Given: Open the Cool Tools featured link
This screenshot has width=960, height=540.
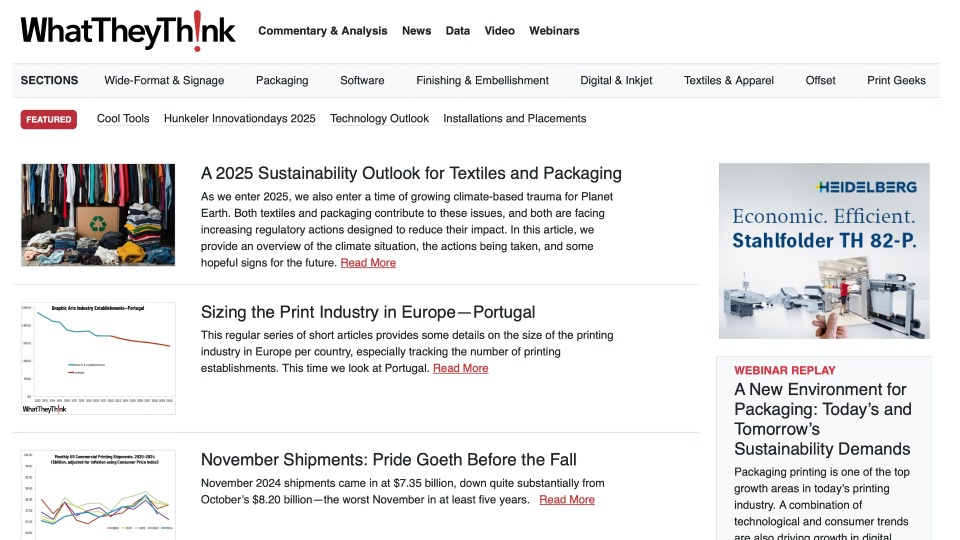Looking at the screenshot, I should [123, 119].
